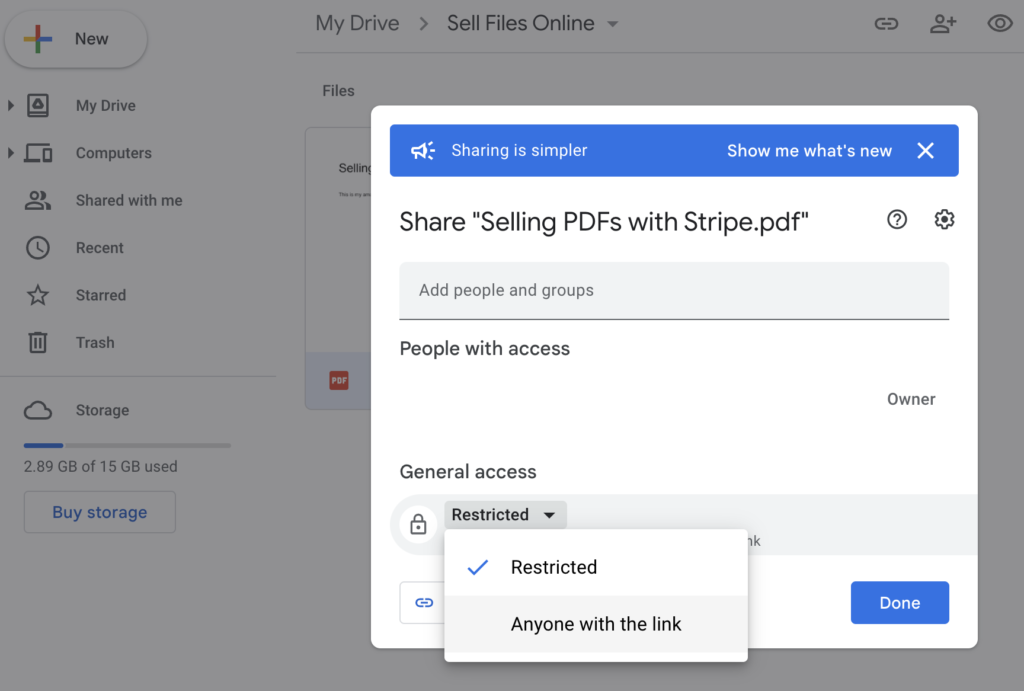Click the Done button

(x=899, y=602)
